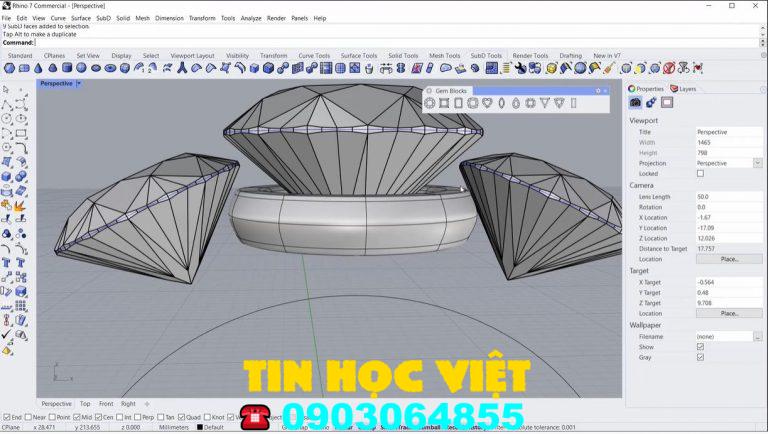Open the camera view properties icon
This screenshot has width=768, height=434.
pos(636,102)
